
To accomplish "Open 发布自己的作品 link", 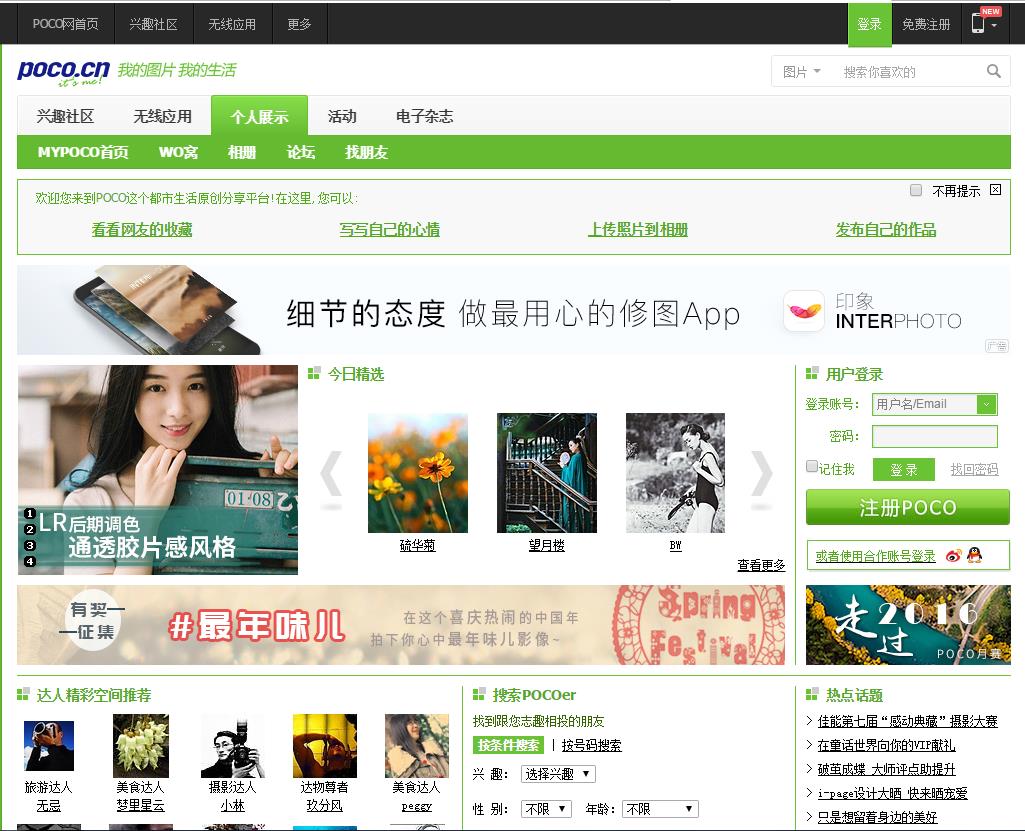I will (886, 229).
